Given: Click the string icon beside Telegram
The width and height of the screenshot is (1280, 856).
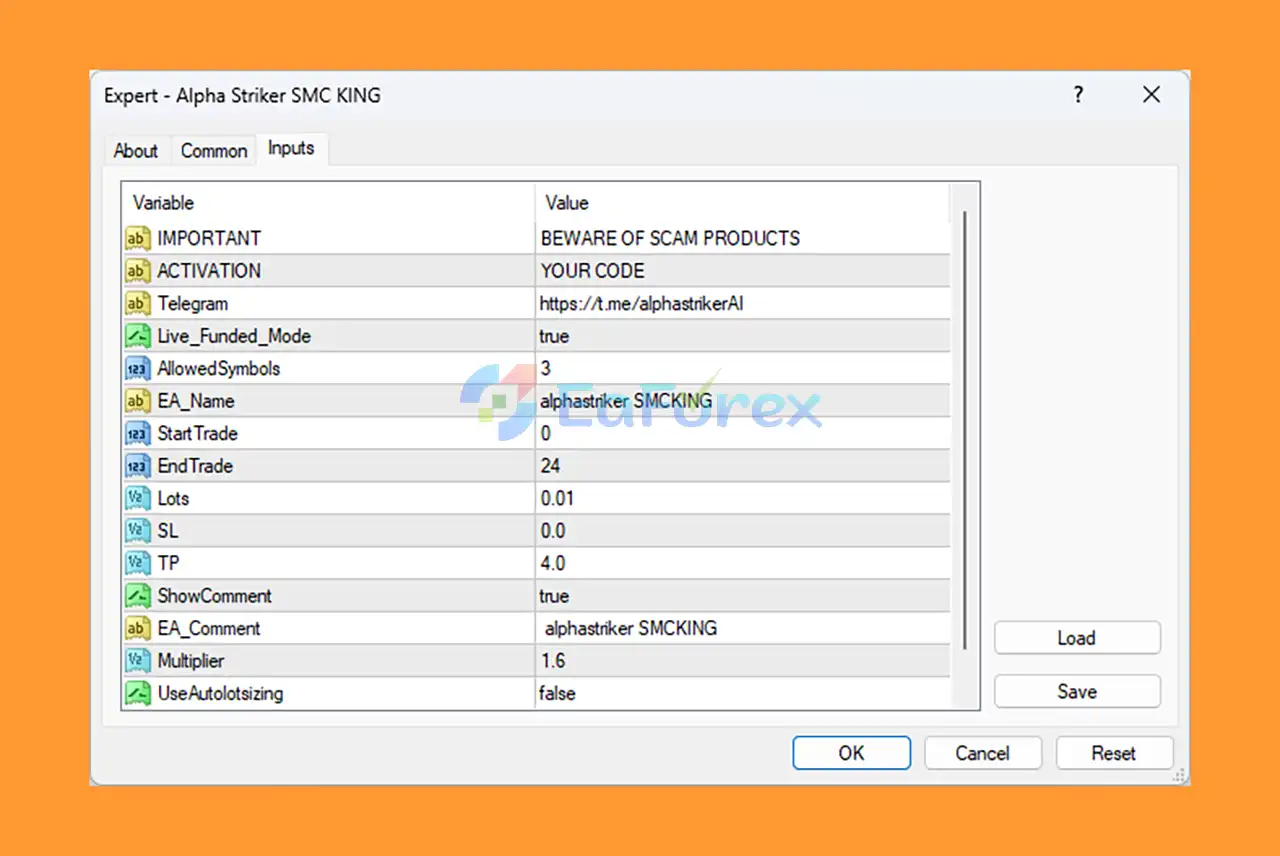Looking at the screenshot, I should [x=136, y=303].
